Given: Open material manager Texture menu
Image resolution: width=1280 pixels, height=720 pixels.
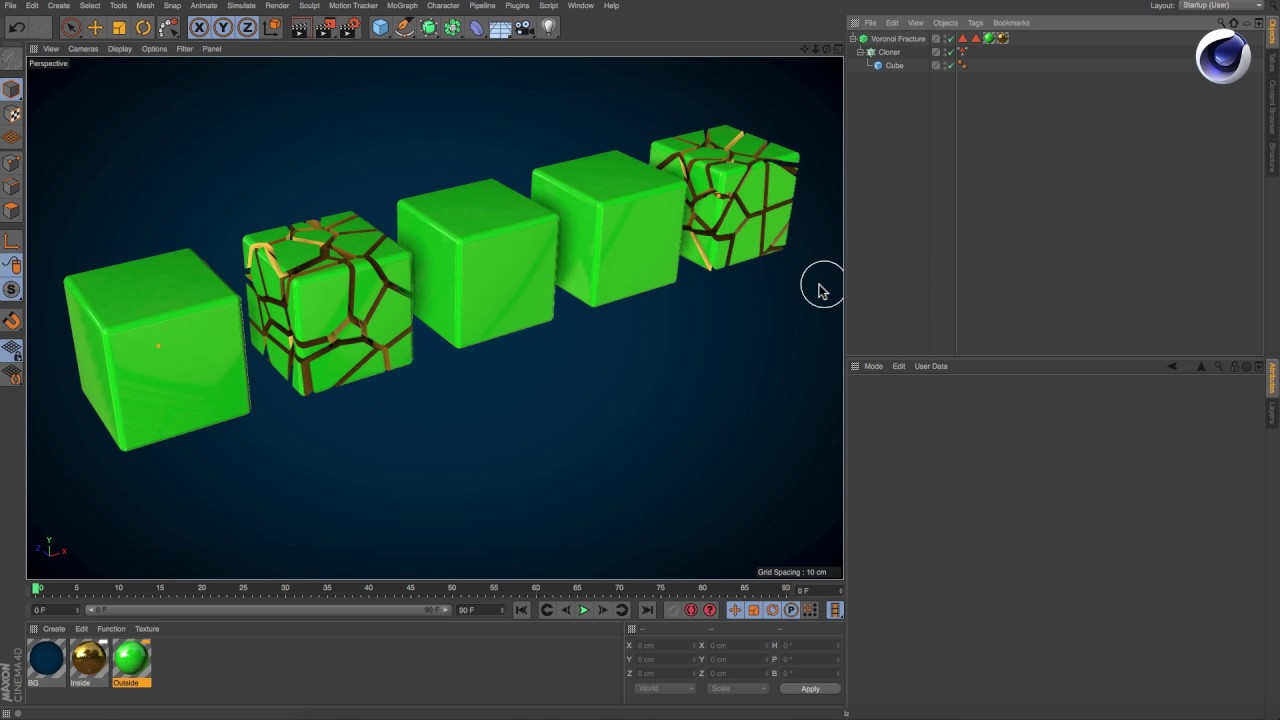Looking at the screenshot, I should click(147, 629).
